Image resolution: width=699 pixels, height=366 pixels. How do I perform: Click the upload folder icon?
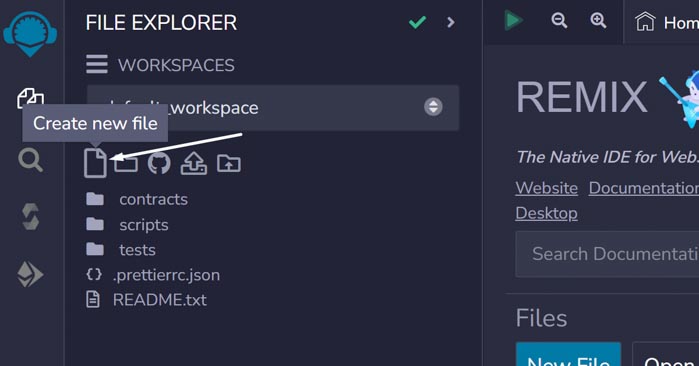point(229,164)
